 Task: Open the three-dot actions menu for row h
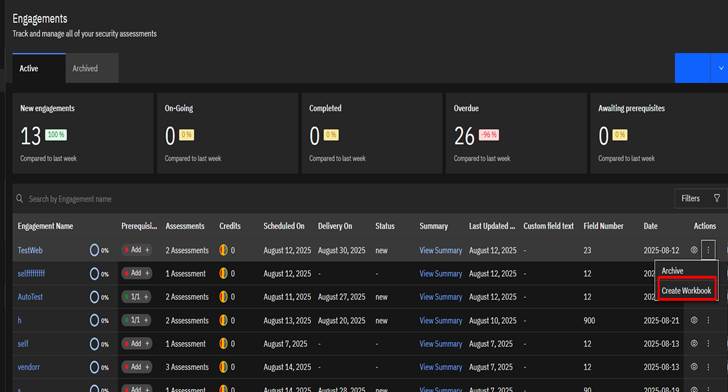(x=708, y=320)
